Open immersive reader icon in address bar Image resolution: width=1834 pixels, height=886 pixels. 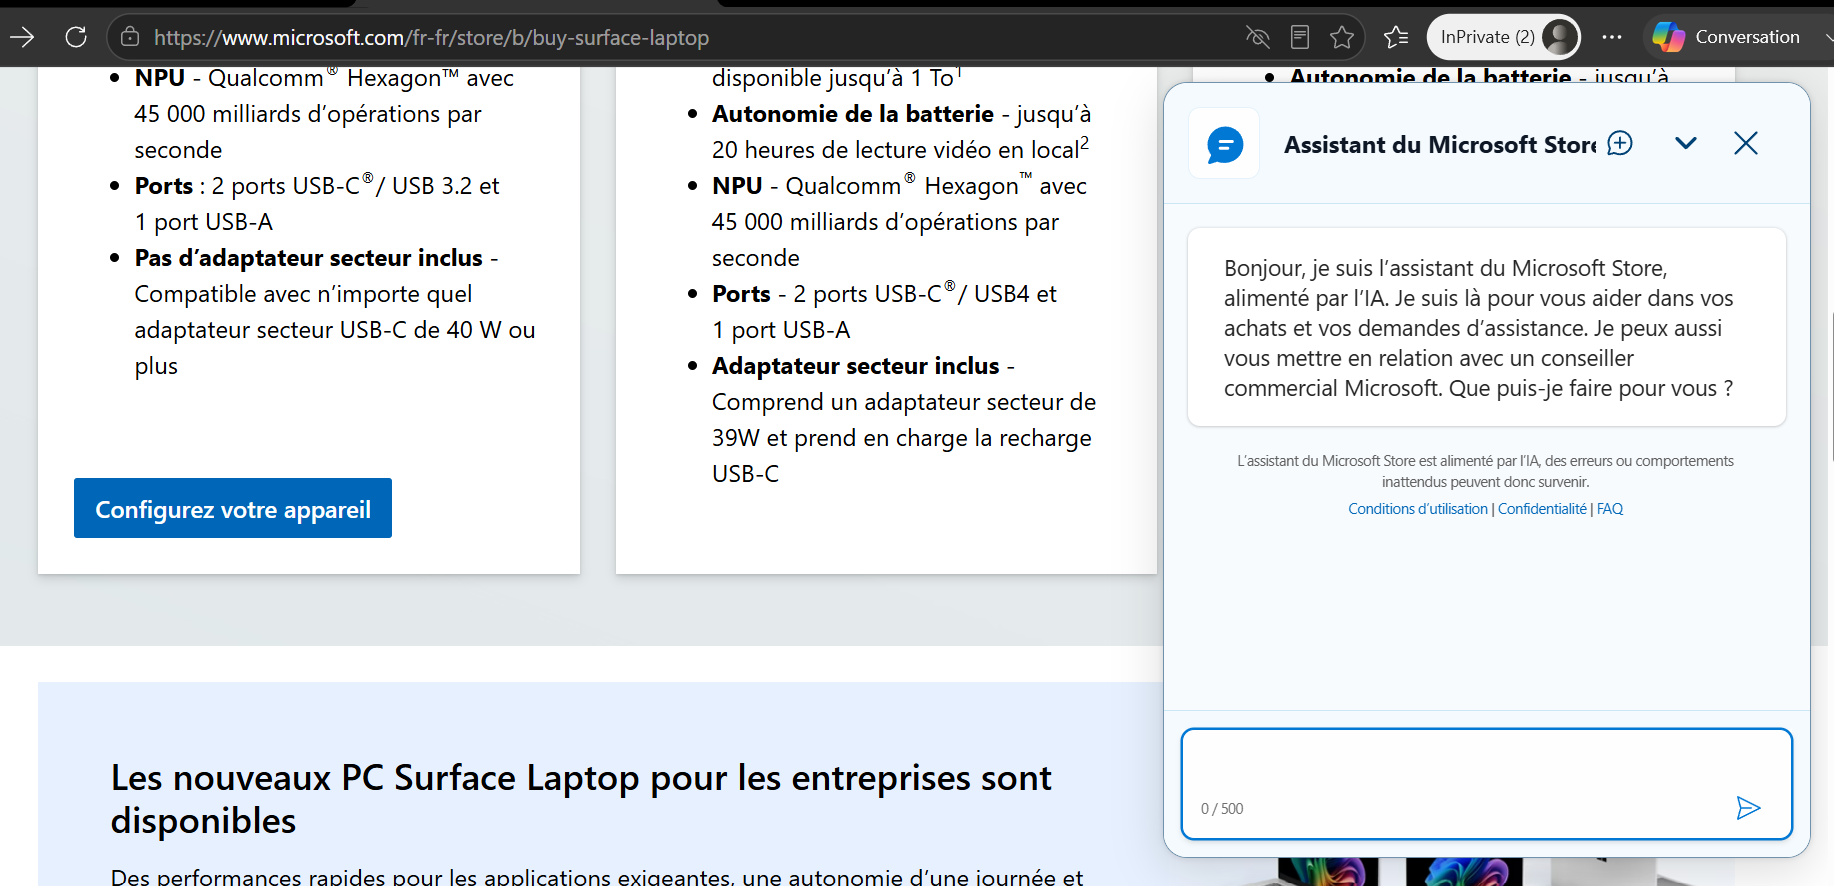pos(1300,37)
